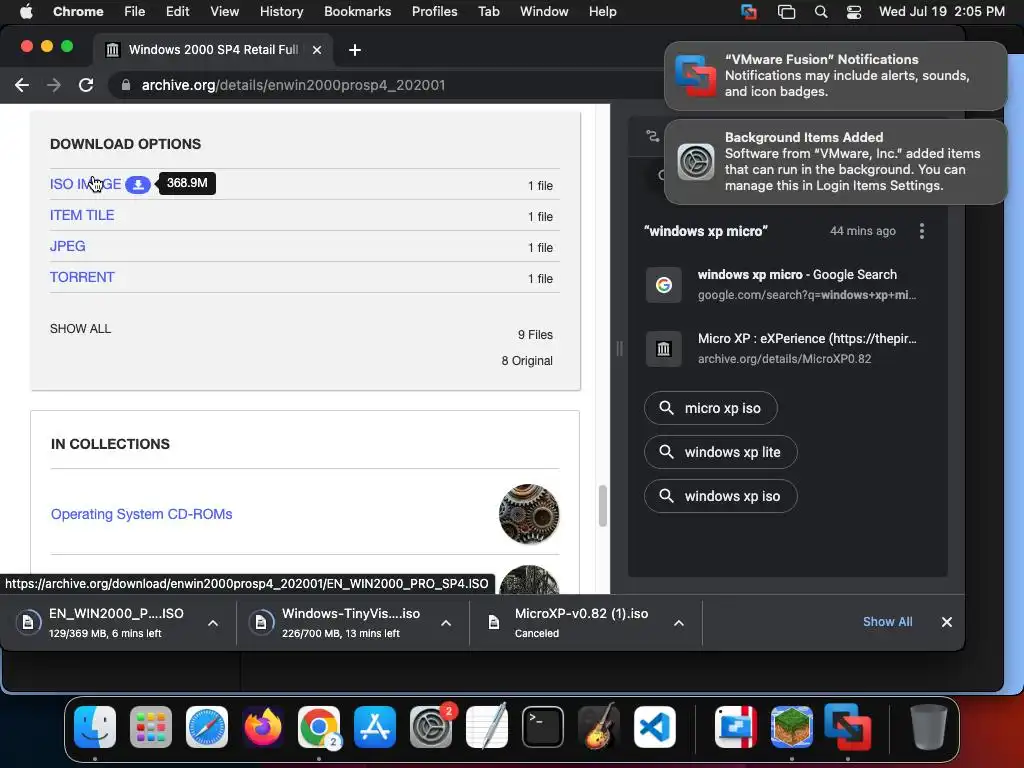The width and height of the screenshot is (1024, 768).
Task: Expand options for EN_WIN2000 download
Action: 213,623
